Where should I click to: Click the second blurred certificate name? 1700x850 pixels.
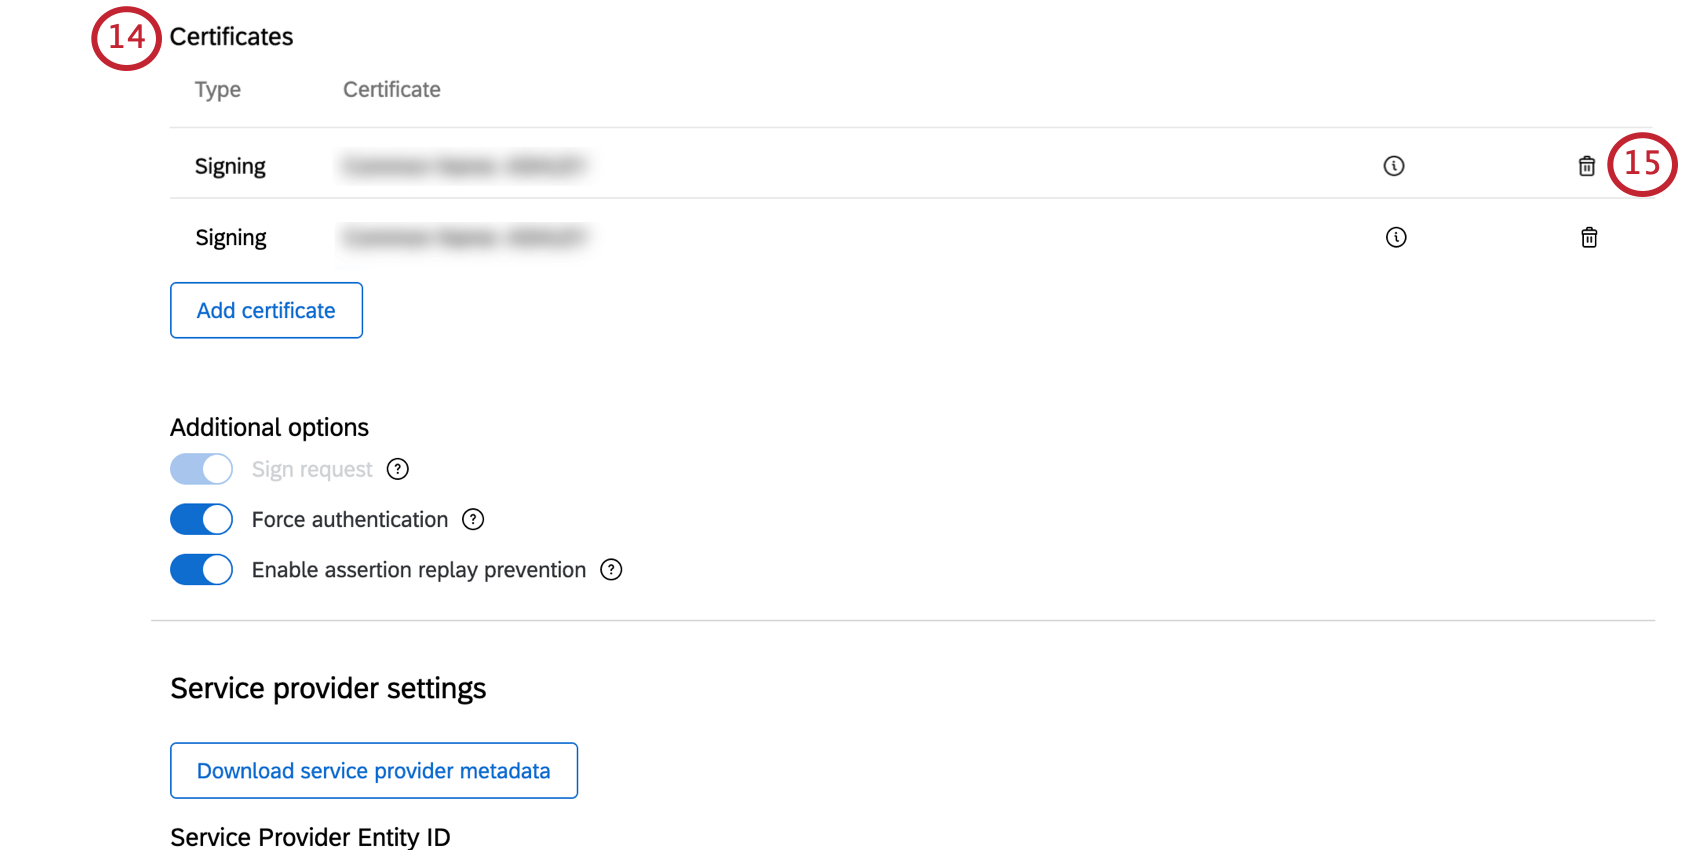tap(464, 237)
